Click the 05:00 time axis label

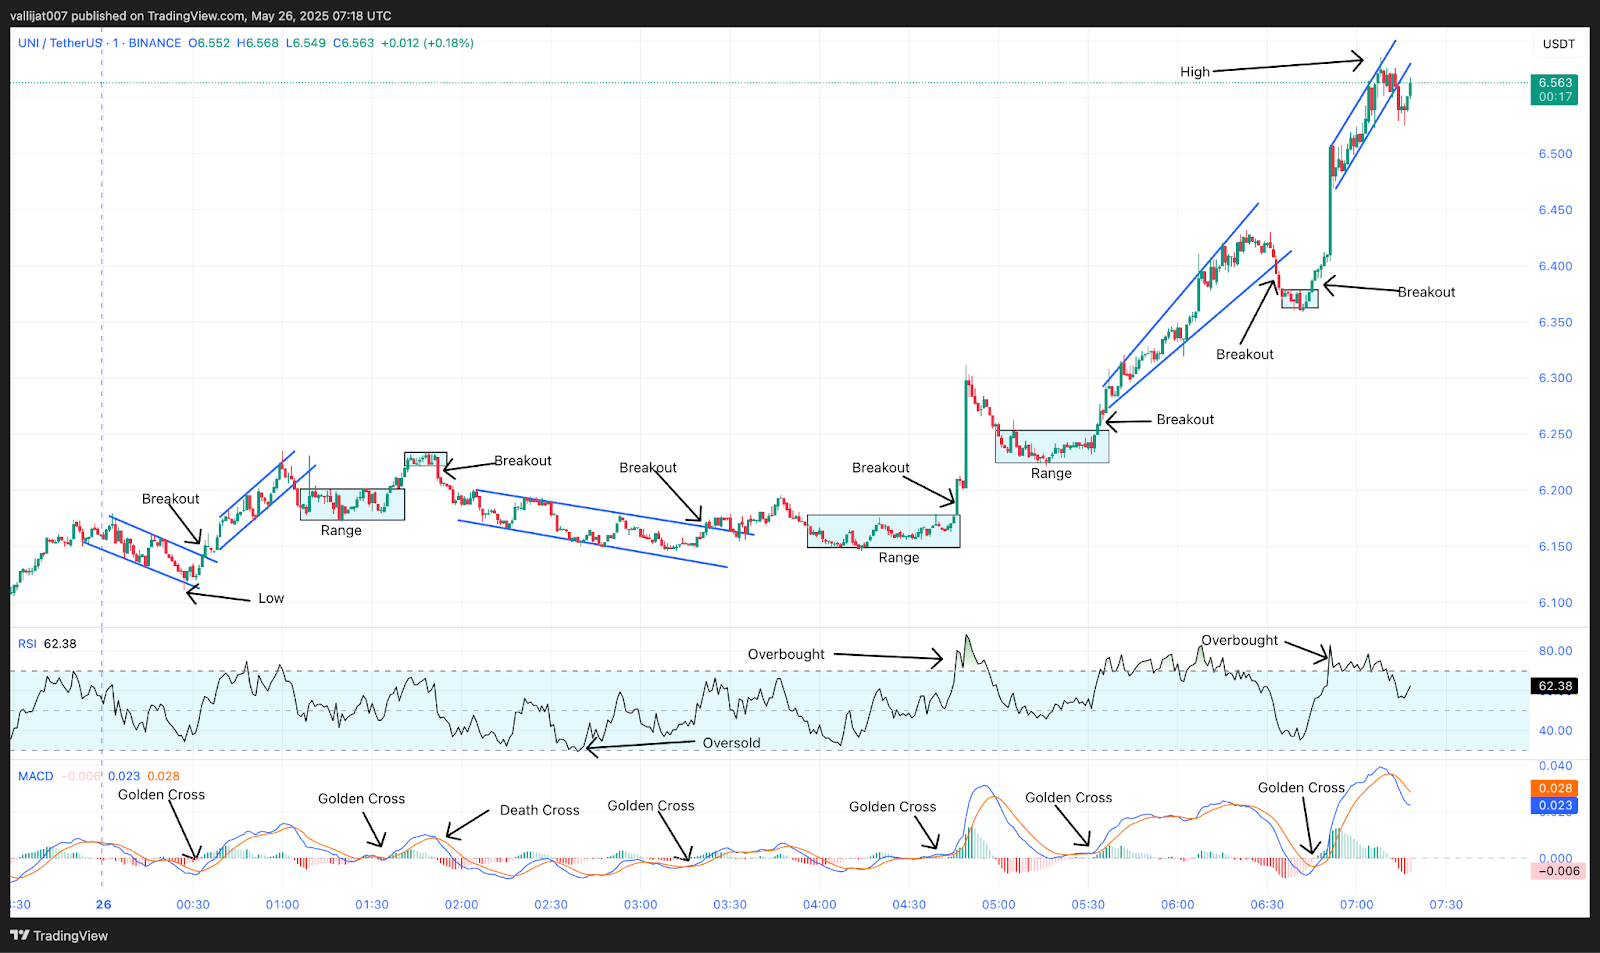998,904
